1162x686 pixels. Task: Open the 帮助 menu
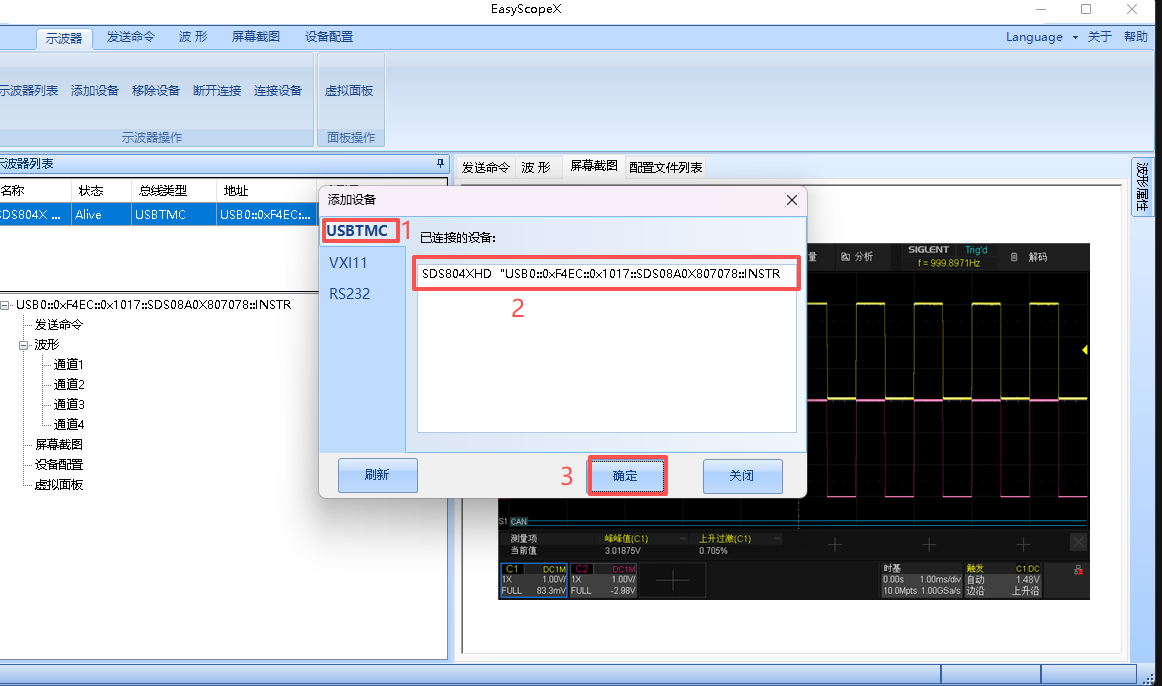click(x=1135, y=37)
